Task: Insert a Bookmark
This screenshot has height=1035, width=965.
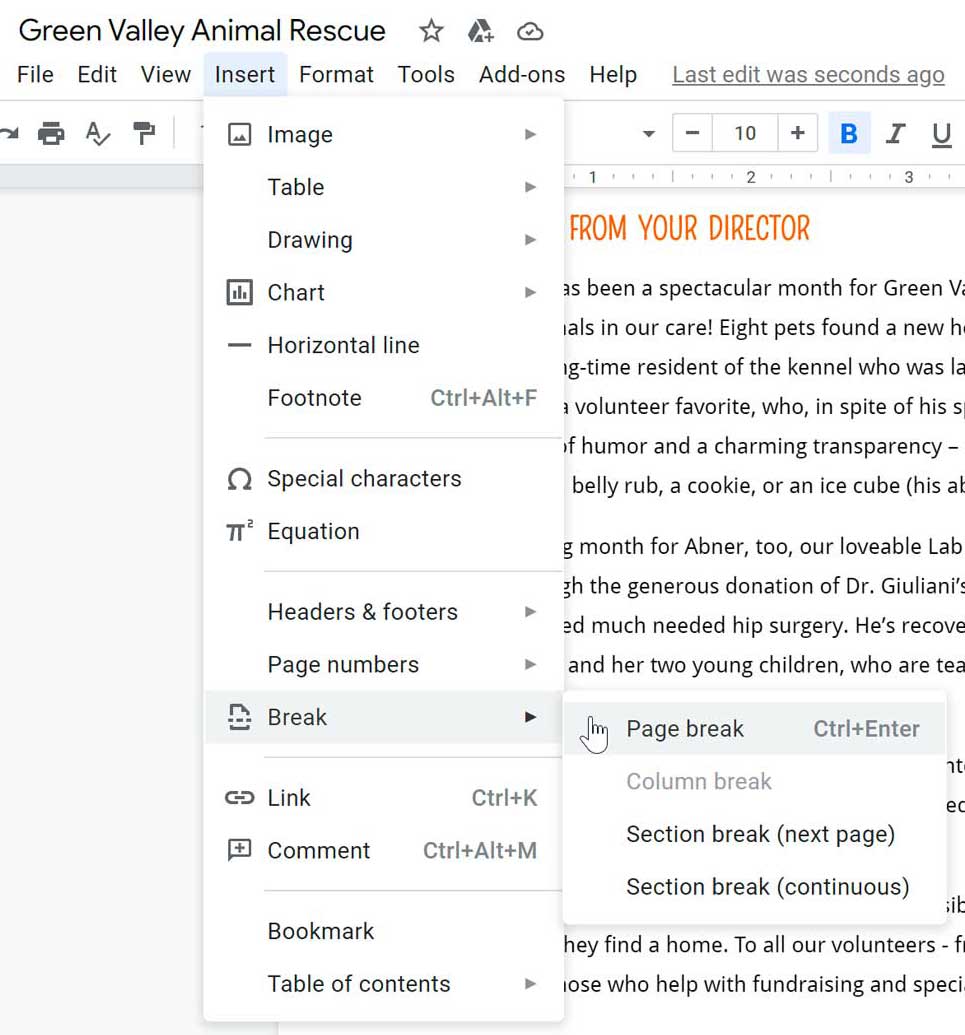Action: coord(383,931)
